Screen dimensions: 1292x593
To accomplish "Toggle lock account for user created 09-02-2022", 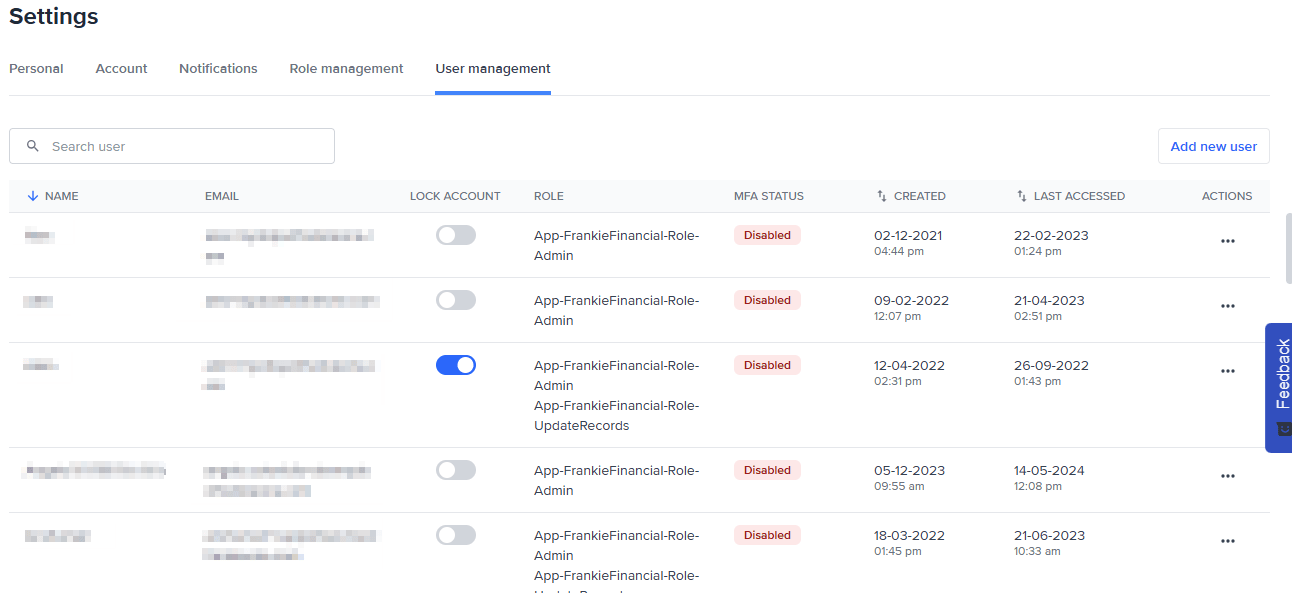I will [x=455, y=300].
